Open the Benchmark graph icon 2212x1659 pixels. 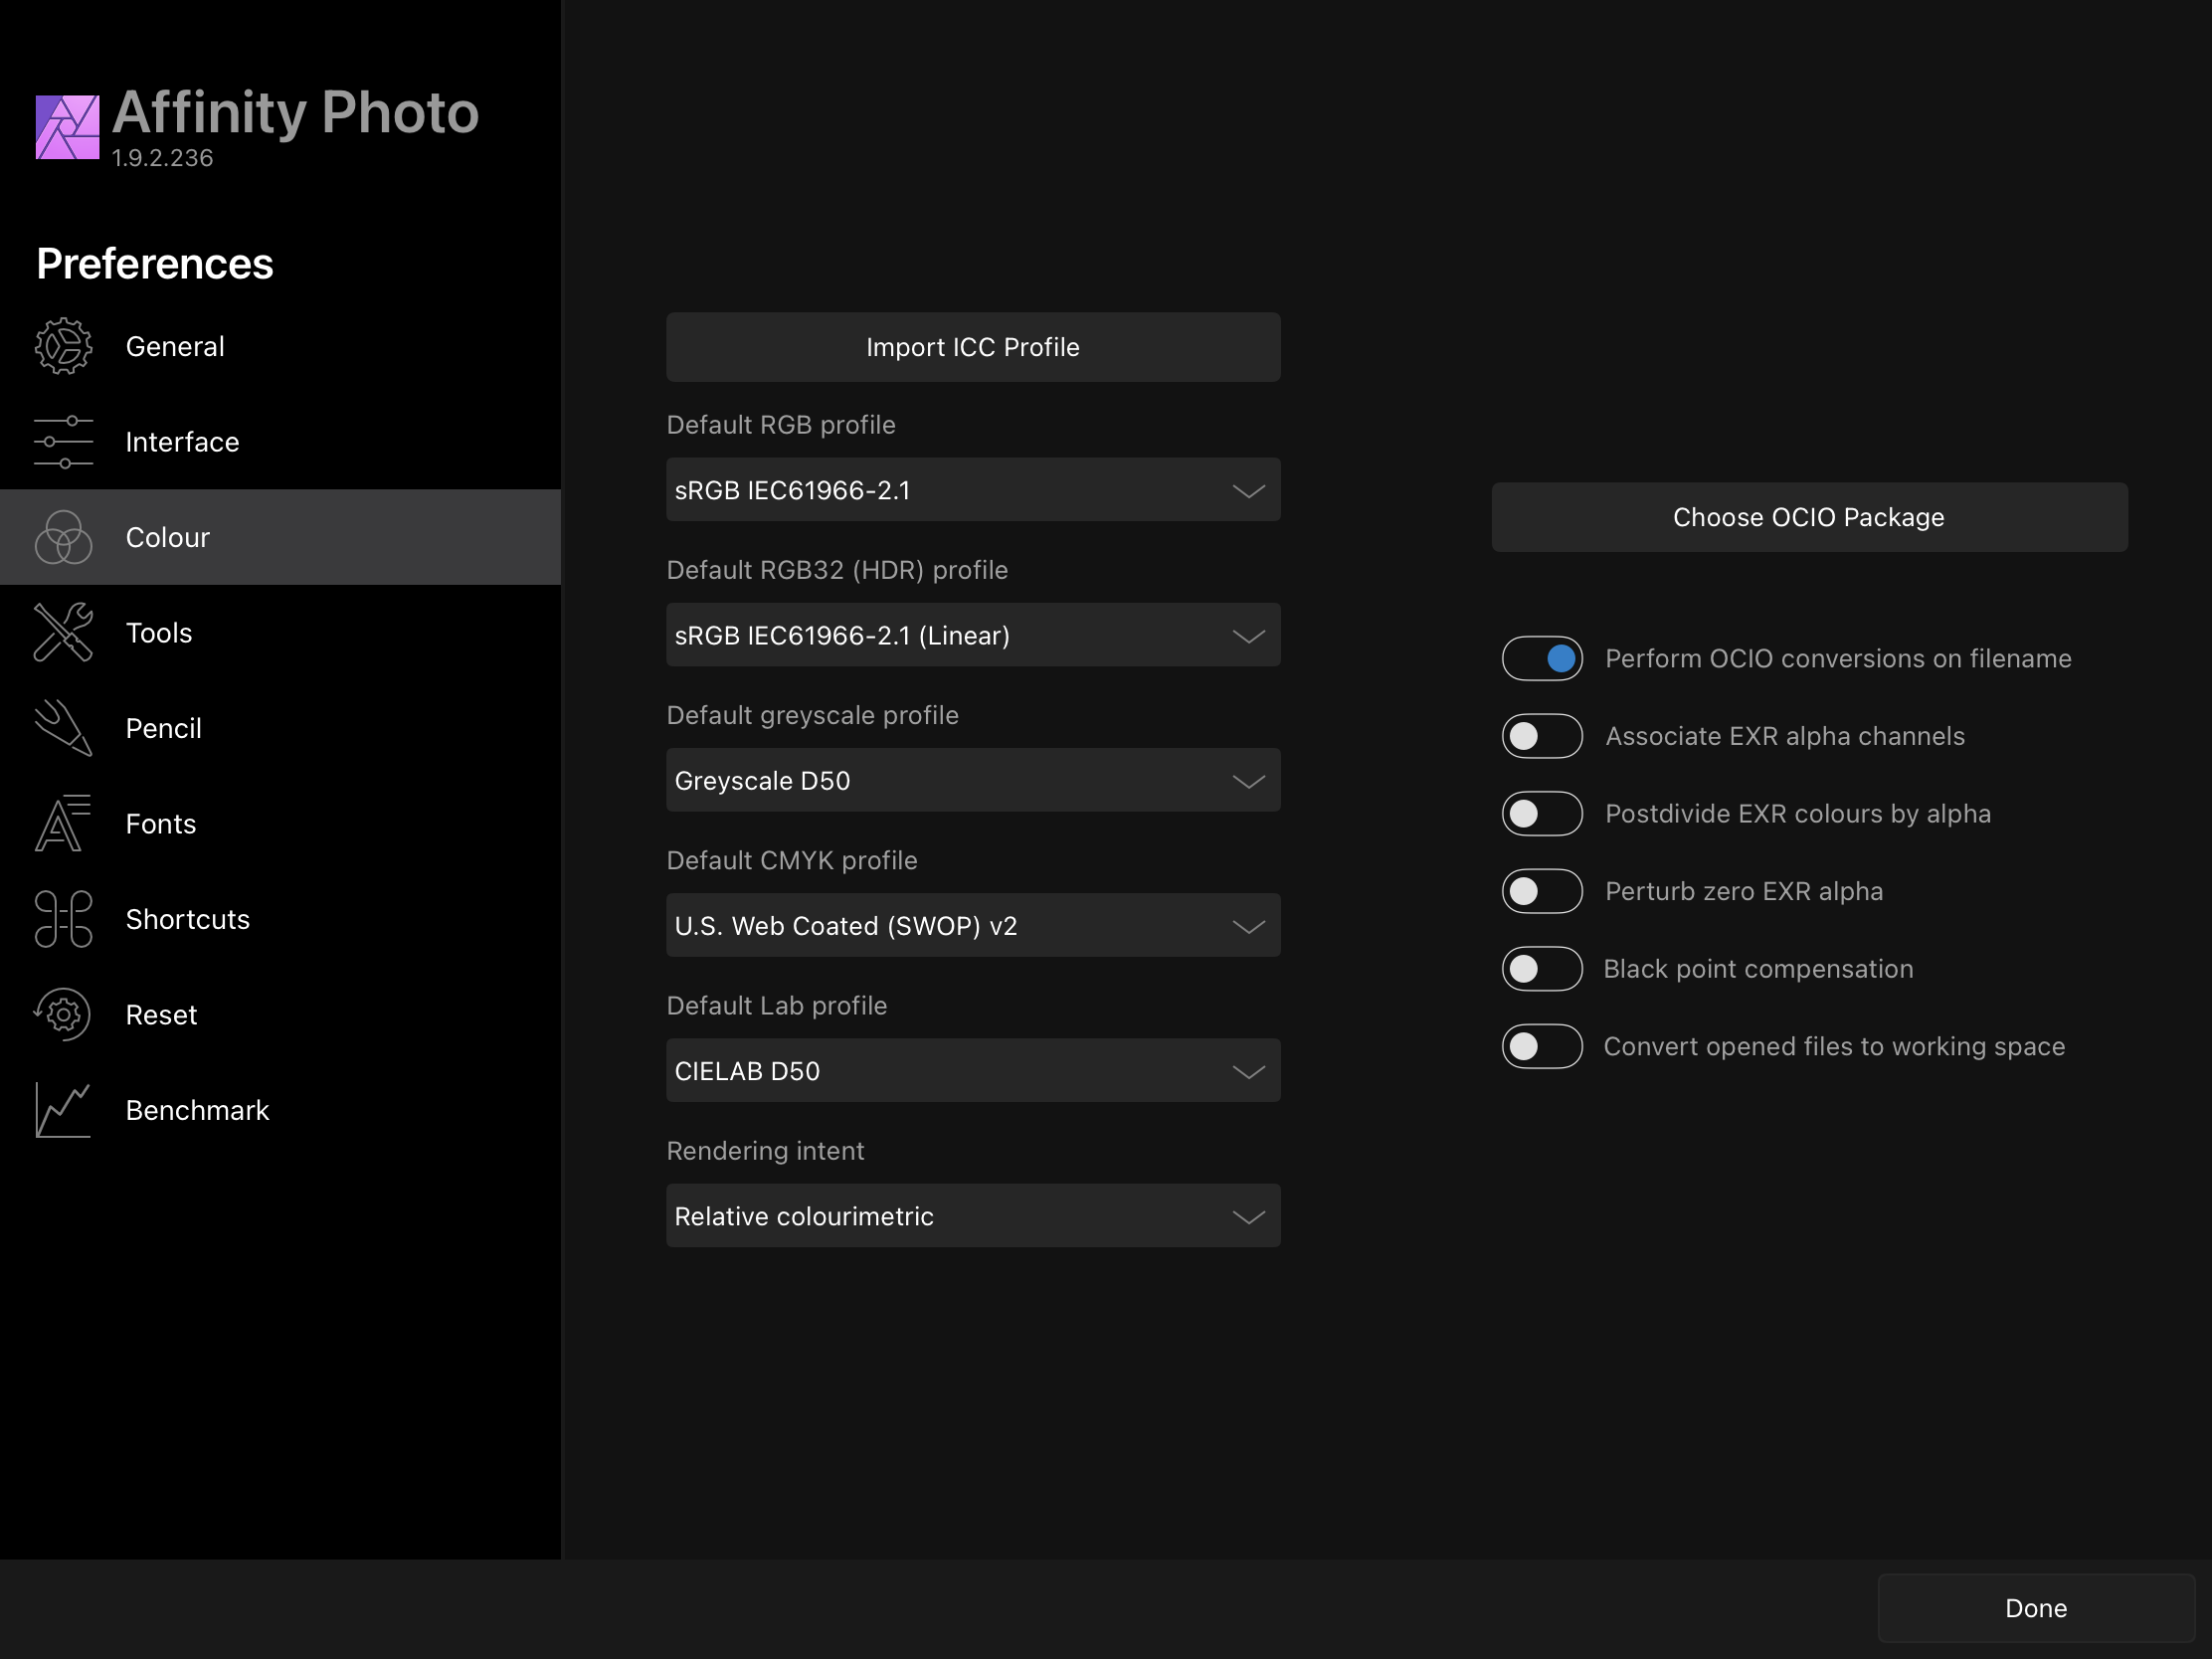tap(63, 1110)
